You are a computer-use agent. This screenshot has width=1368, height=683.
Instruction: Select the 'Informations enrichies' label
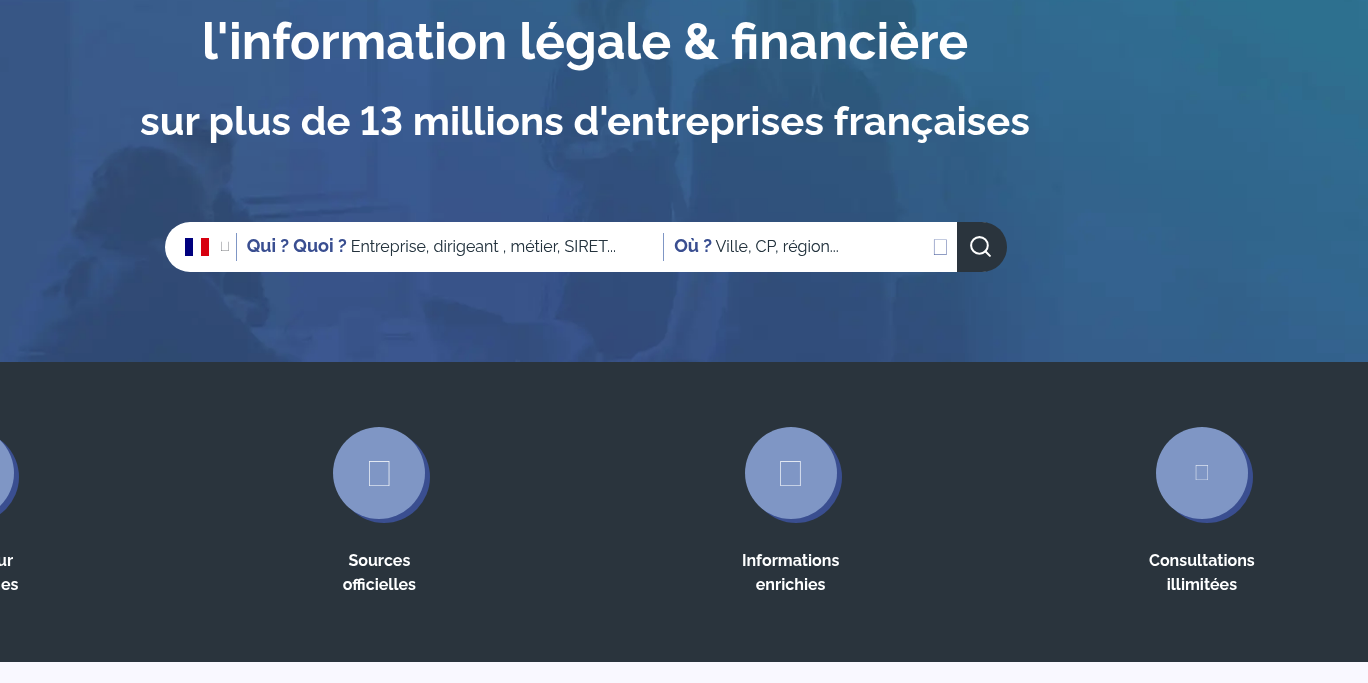point(791,572)
